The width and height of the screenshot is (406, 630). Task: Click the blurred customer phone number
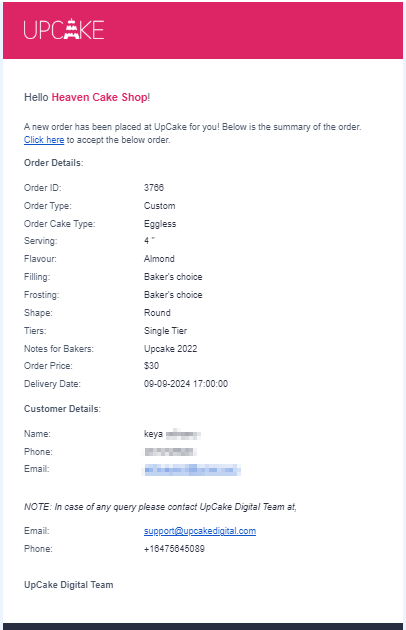[x=170, y=452]
